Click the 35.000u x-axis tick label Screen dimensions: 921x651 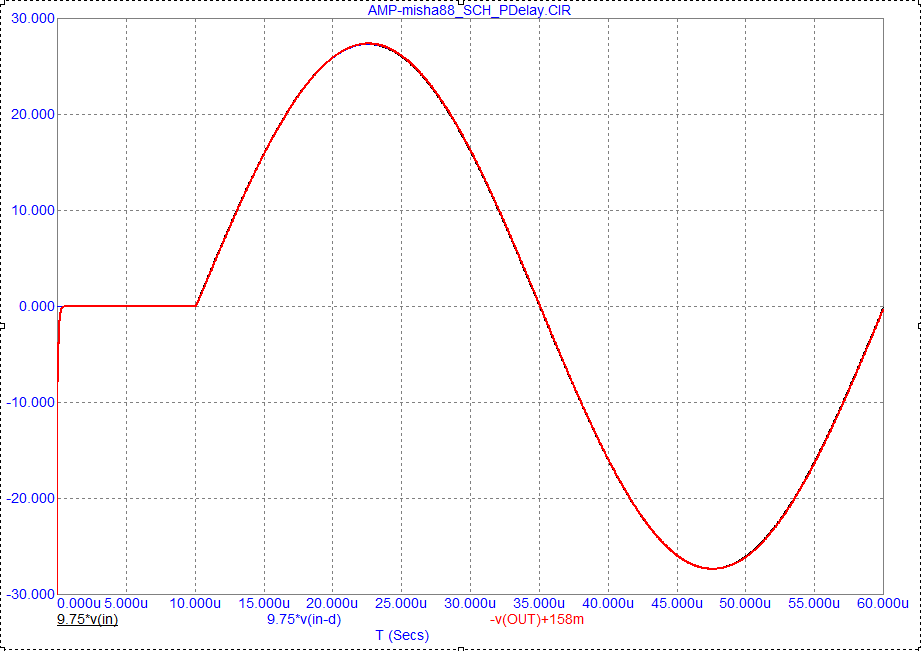click(539, 604)
